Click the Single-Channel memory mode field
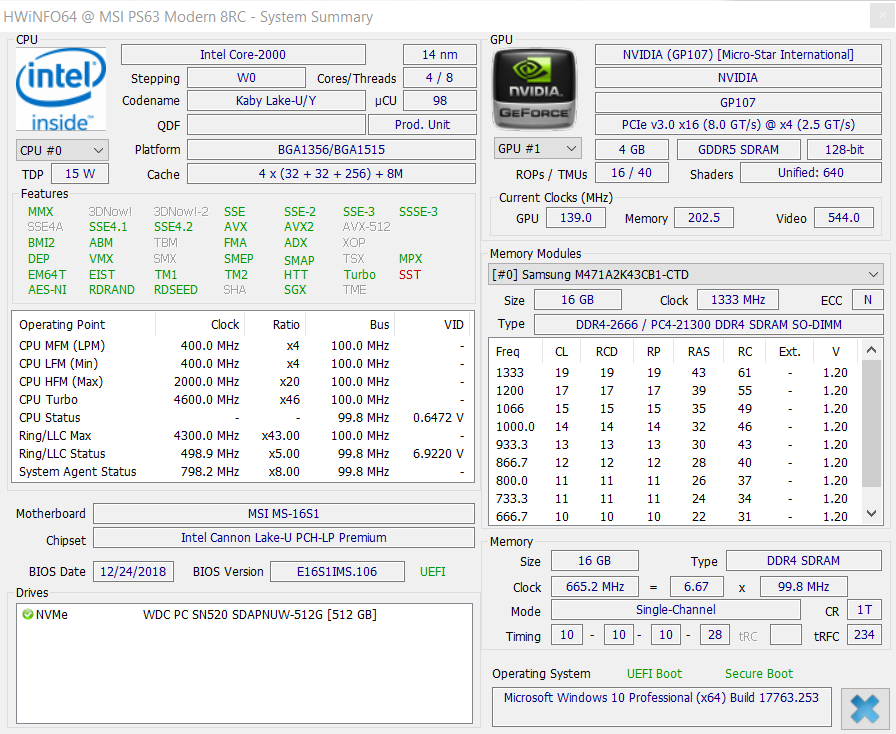896x734 pixels. 675,610
